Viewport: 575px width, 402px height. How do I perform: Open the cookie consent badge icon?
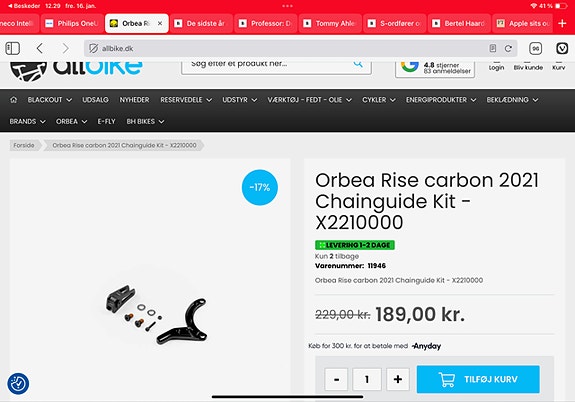[x=18, y=384]
